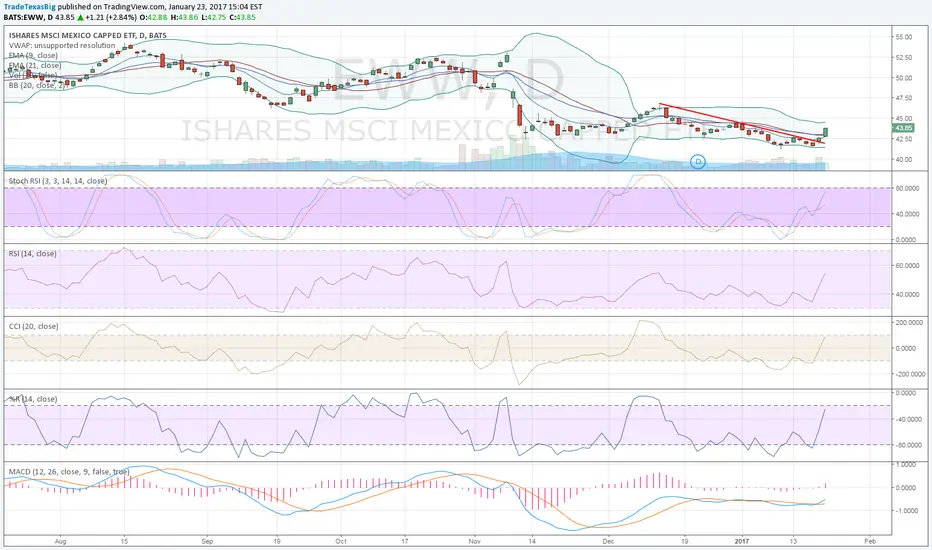The image size is (932, 550).
Task: Click the 40.00 price axis label
Action: point(903,159)
